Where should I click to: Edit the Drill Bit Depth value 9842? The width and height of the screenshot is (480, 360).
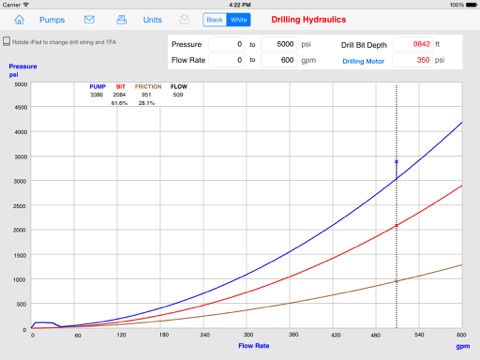pyautogui.click(x=413, y=44)
